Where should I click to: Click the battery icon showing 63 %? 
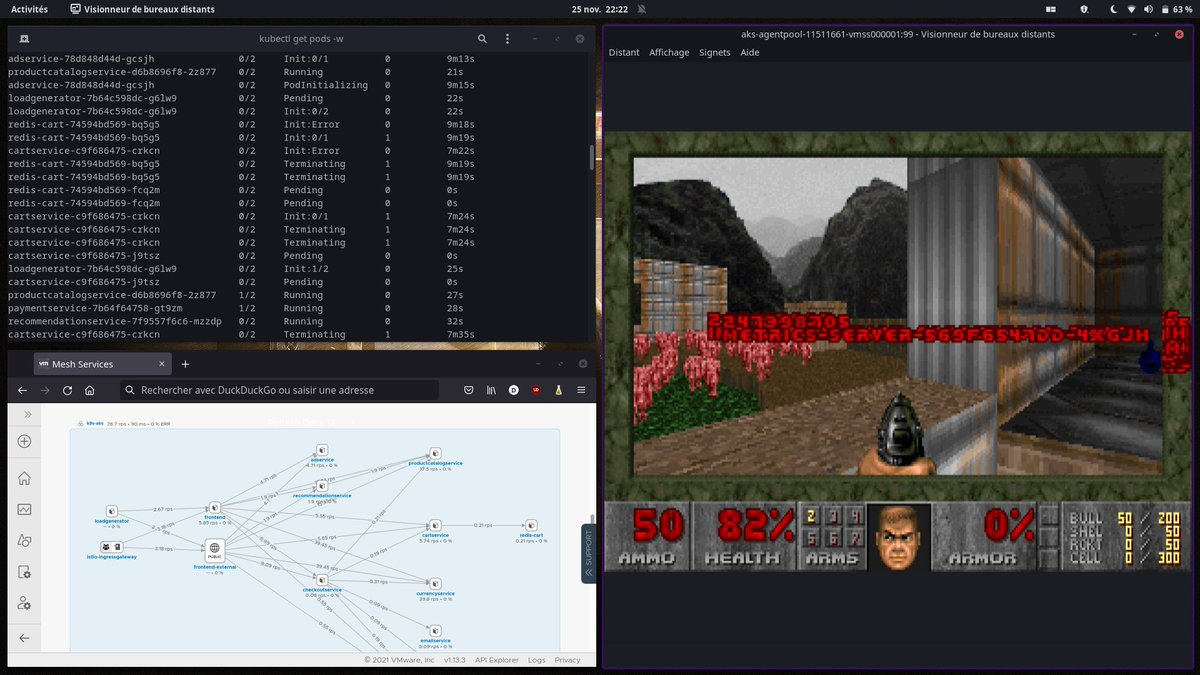[x=1163, y=9]
